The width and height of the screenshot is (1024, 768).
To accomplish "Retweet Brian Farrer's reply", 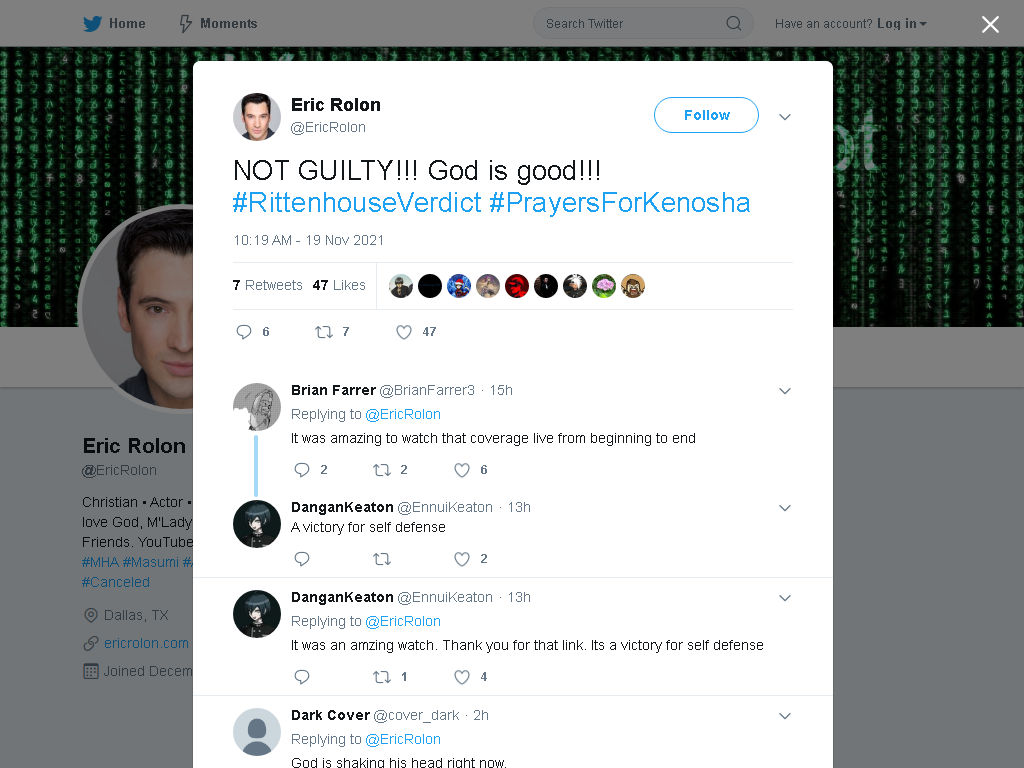I will [x=382, y=470].
